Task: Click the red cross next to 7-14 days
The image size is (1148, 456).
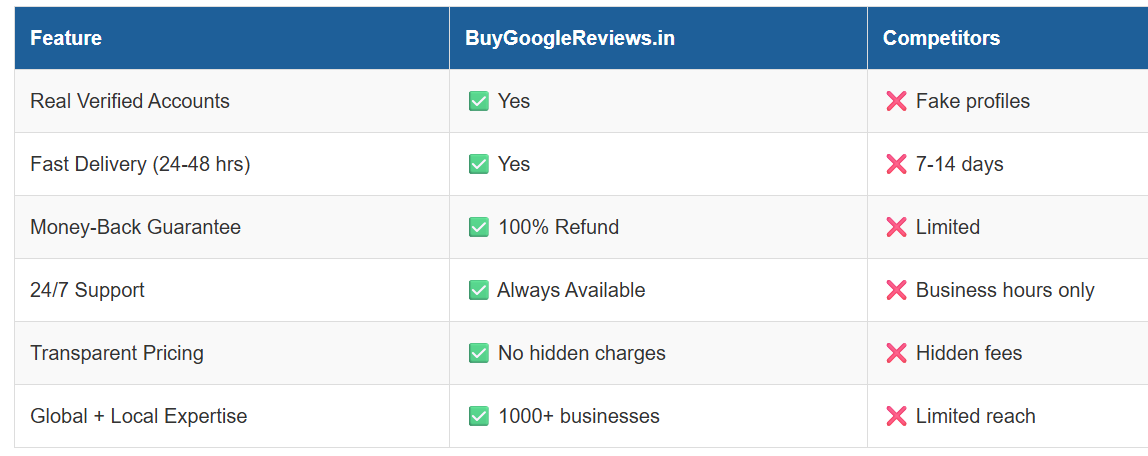Action: 896,164
